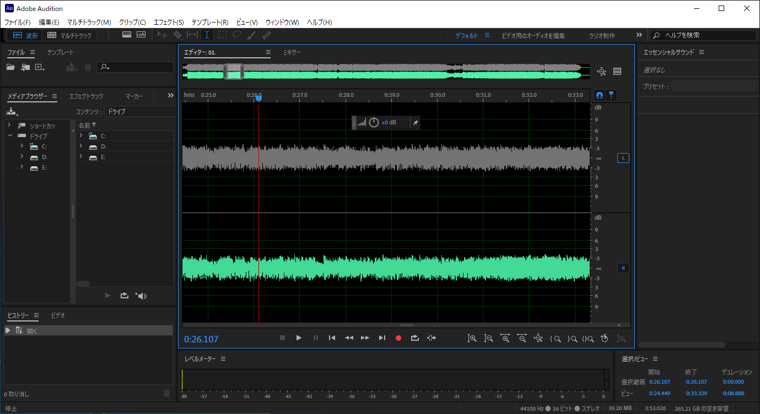Open Mixer (ミキサー) tab
The height and width of the screenshot is (414, 760).
point(292,52)
